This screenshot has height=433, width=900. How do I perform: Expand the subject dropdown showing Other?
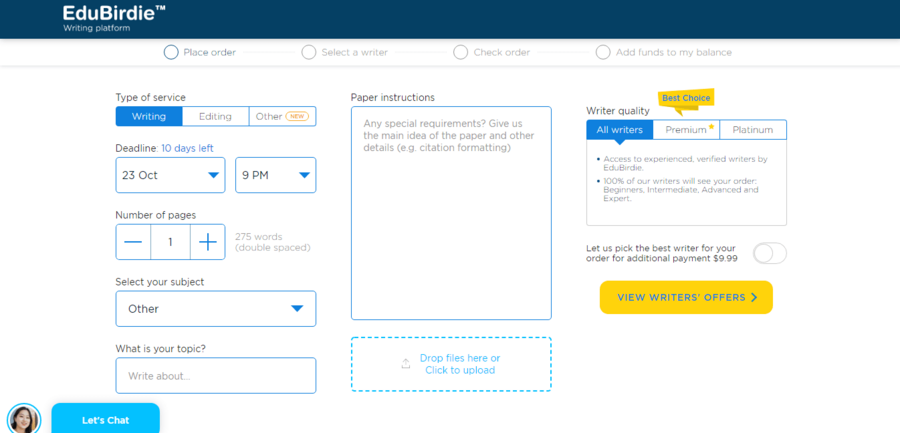click(215, 309)
